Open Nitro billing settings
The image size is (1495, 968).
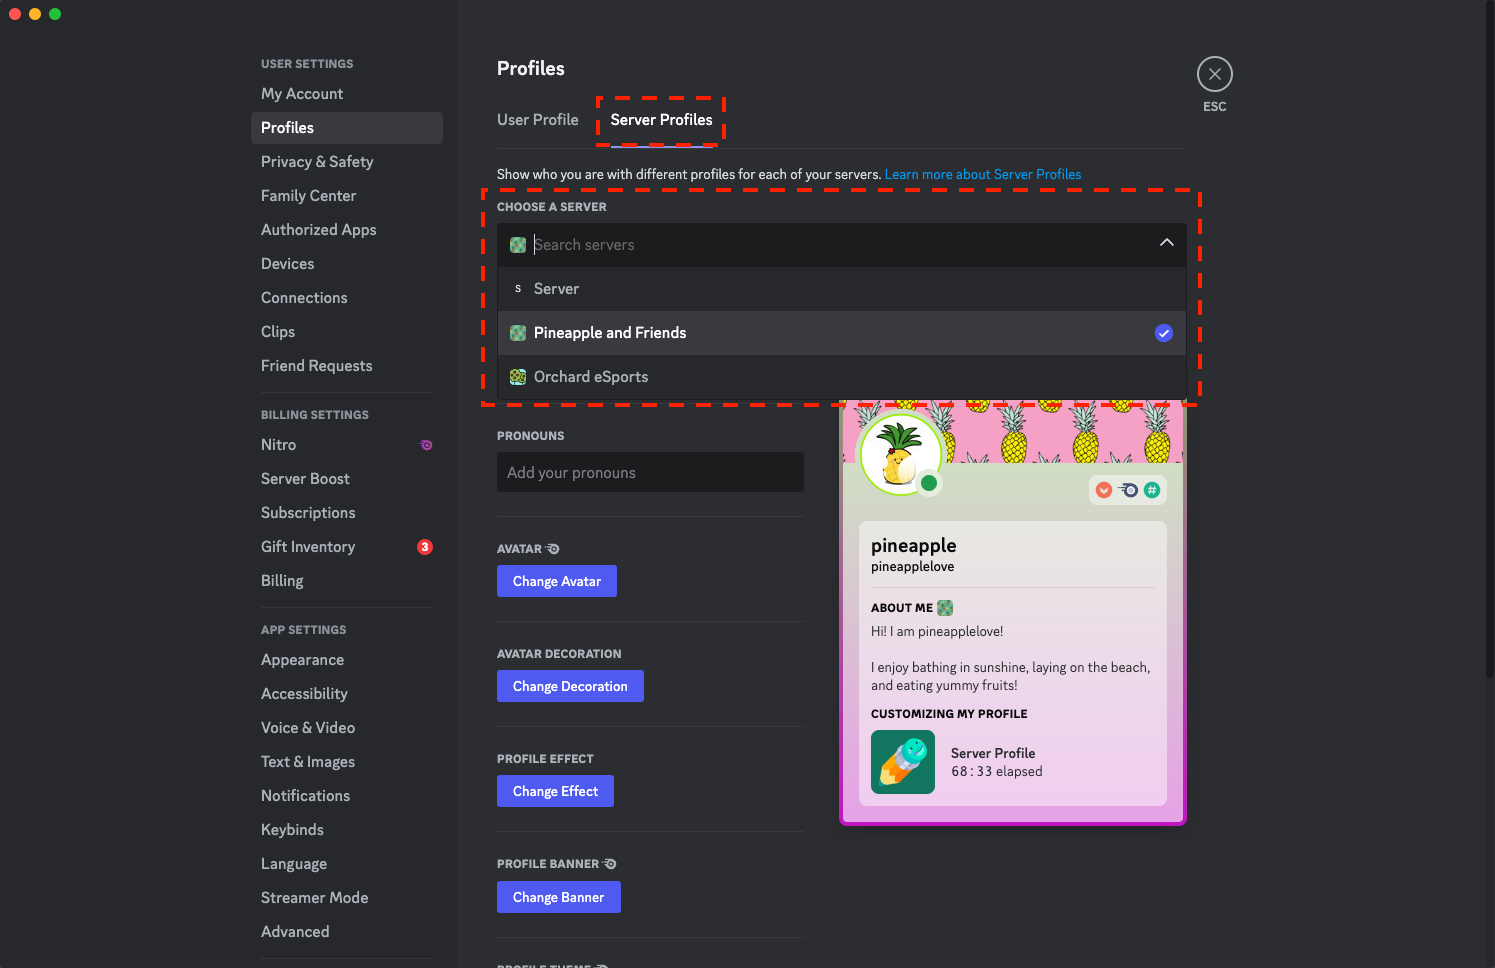point(346,445)
